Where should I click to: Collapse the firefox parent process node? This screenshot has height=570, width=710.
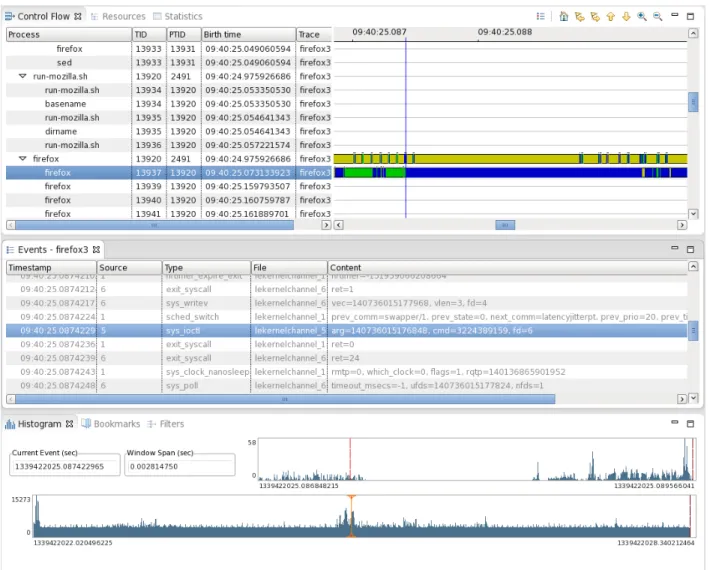click(x=22, y=158)
